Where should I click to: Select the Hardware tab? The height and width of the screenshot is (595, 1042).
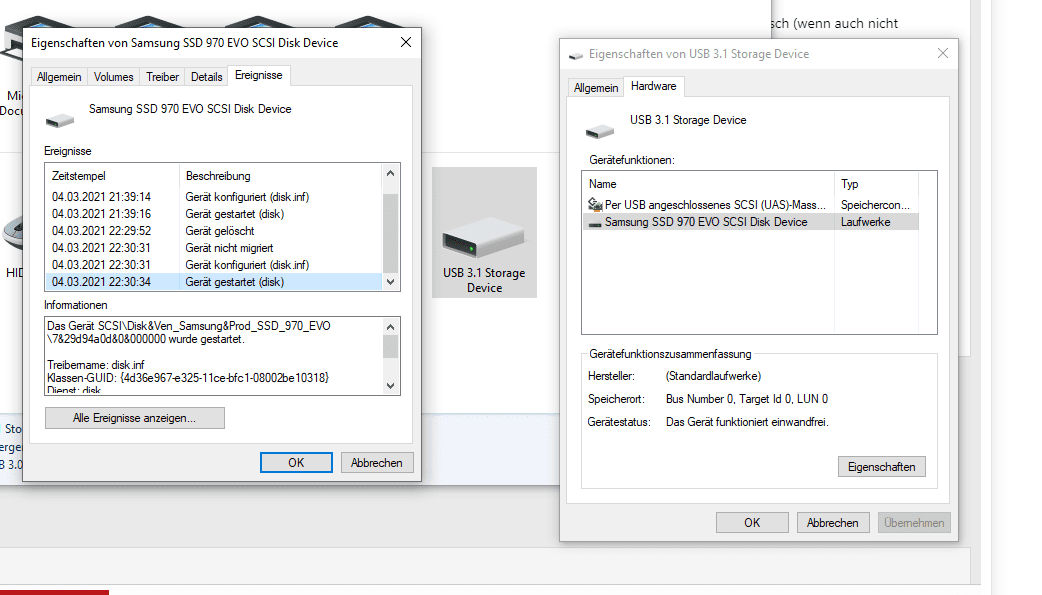tap(654, 86)
